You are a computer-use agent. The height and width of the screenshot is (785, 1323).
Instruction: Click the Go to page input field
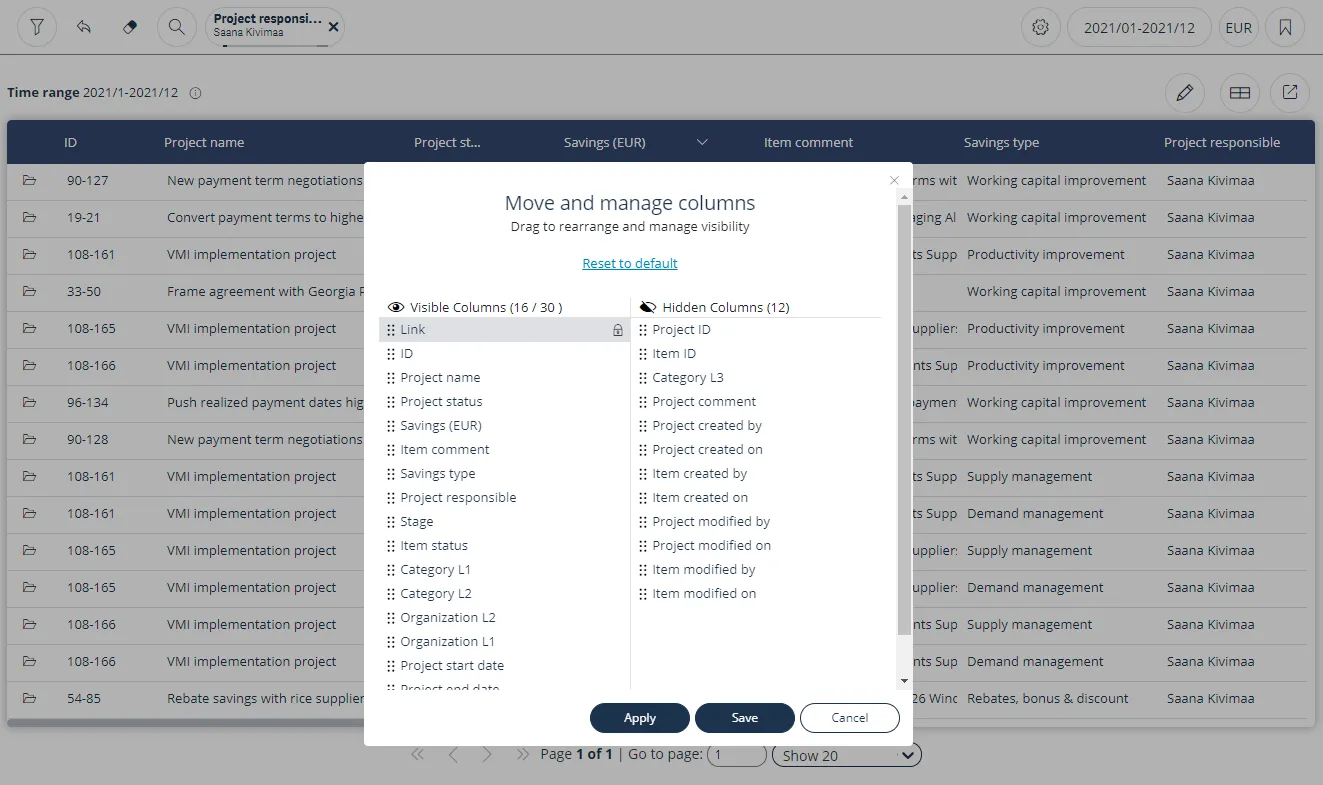click(x=736, y=755)
